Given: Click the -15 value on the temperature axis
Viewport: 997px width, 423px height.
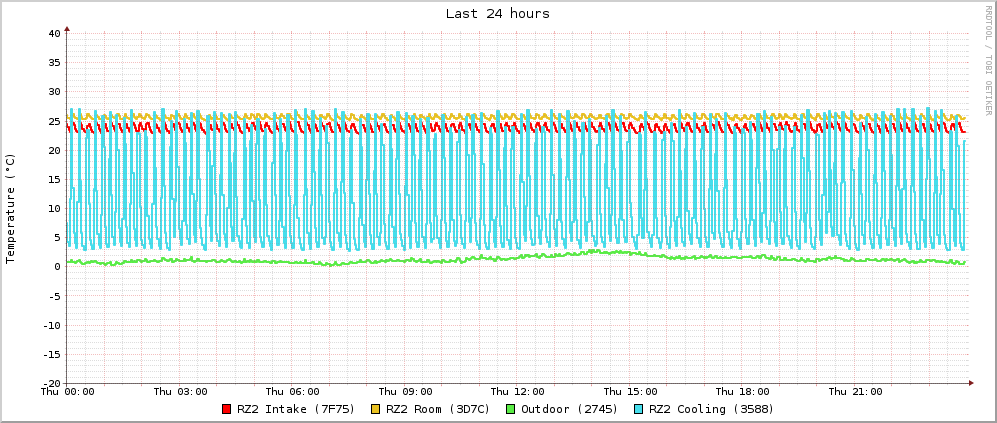Looking at the screenshot, I should [x=52, y=354].
